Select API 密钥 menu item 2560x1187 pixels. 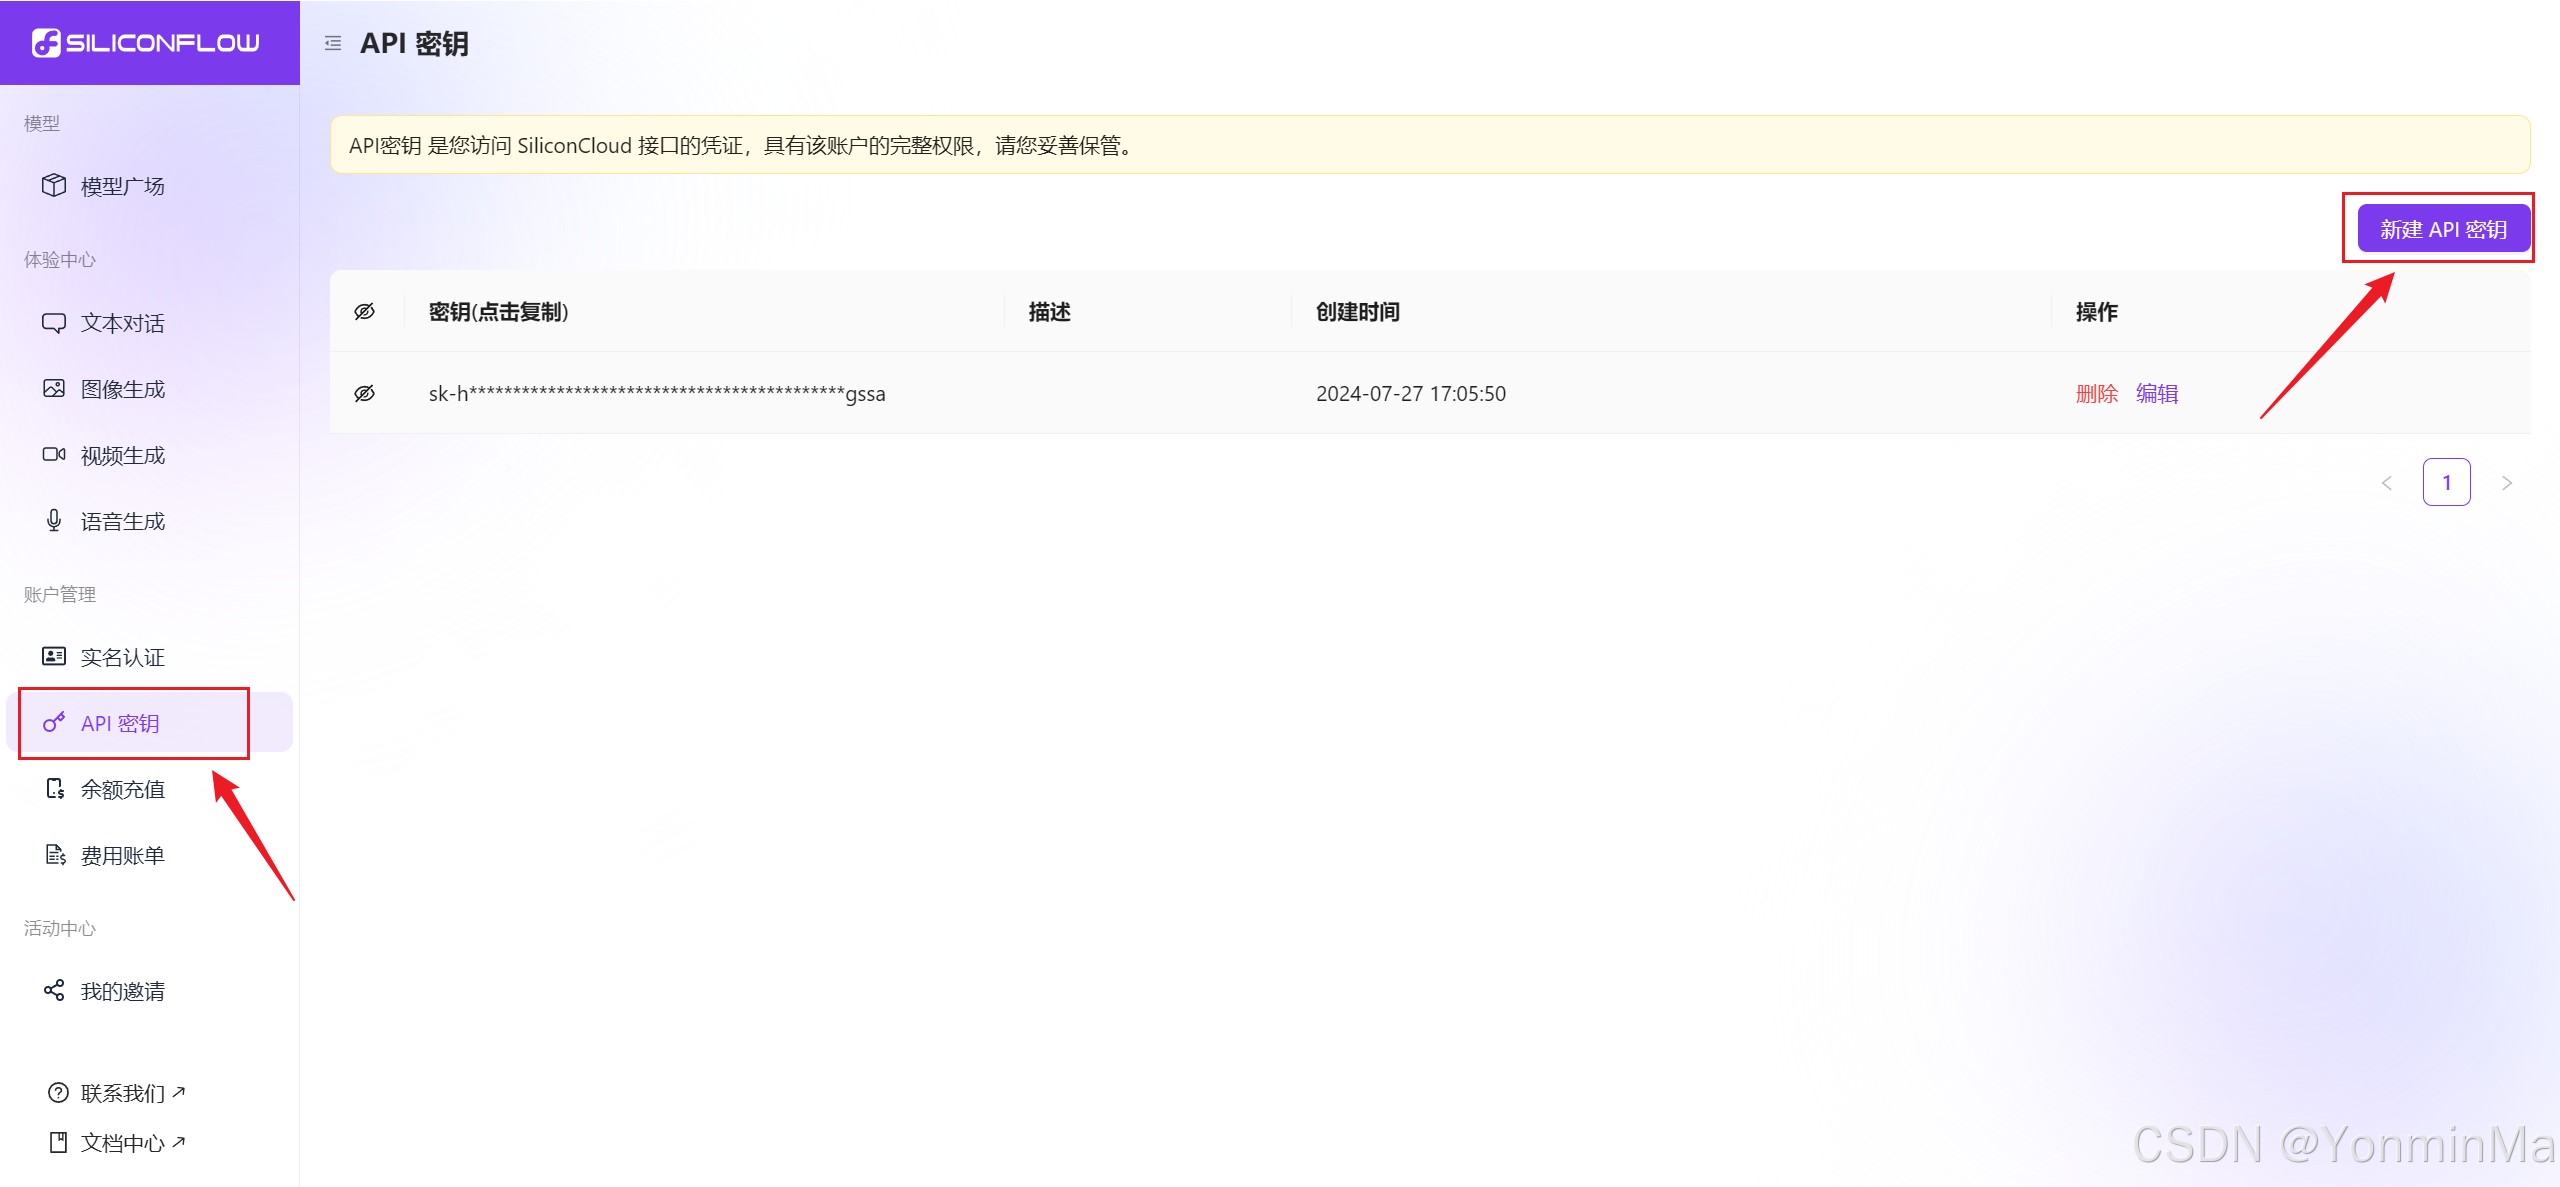click(x=120, y=723)
